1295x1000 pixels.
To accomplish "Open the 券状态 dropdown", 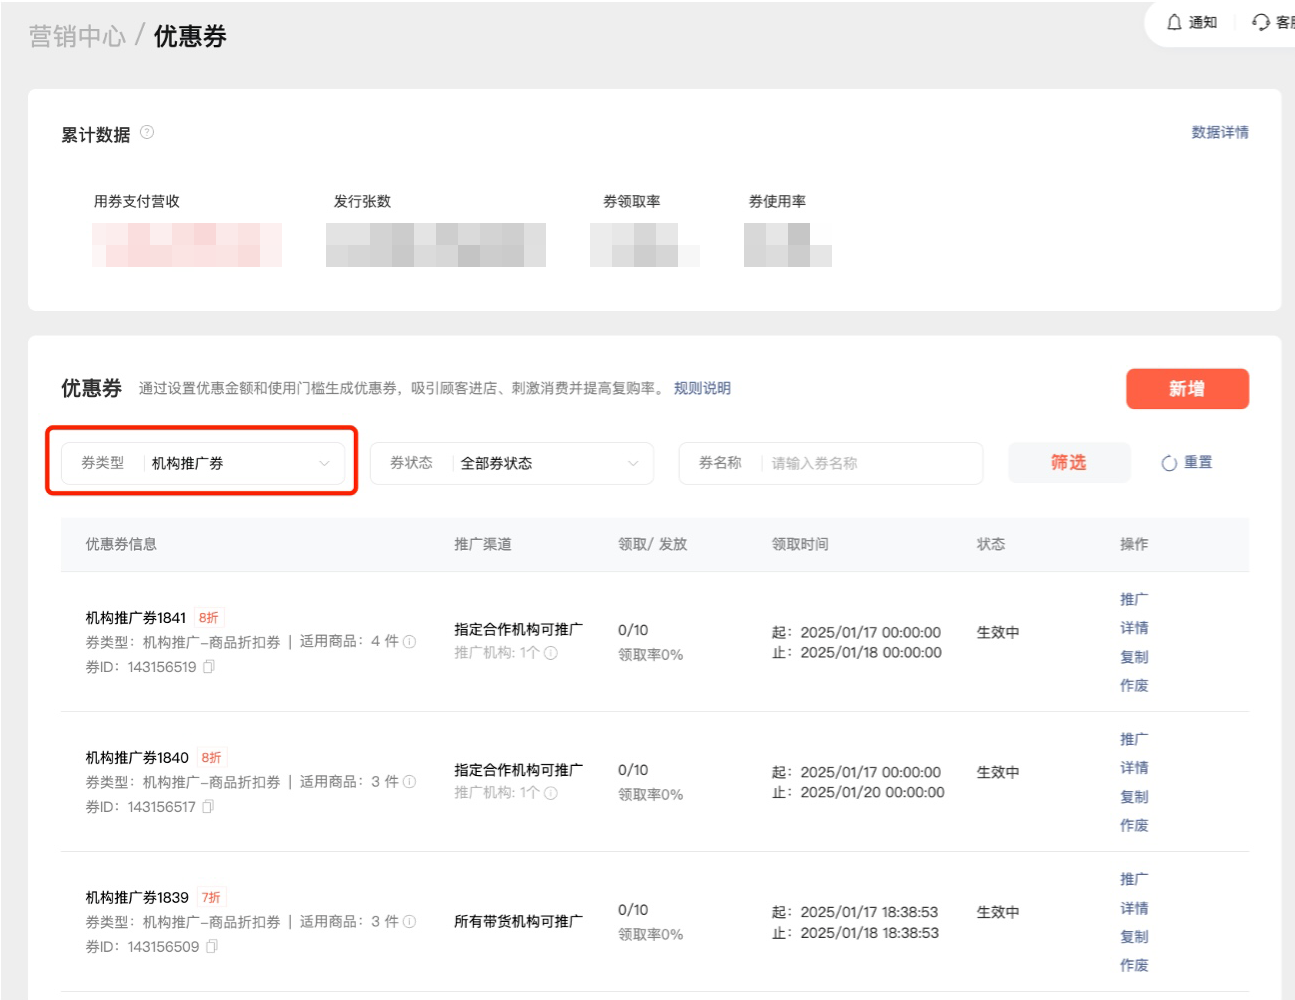I will (512, 463).
